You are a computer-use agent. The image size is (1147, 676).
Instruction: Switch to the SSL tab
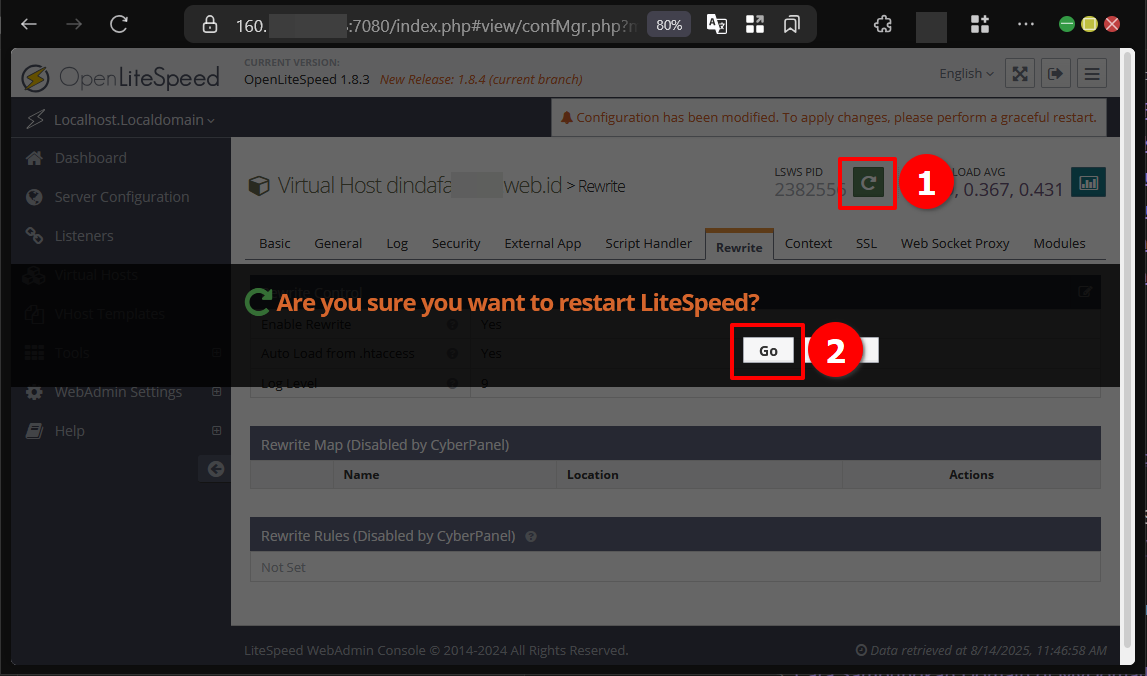[866, 244]
